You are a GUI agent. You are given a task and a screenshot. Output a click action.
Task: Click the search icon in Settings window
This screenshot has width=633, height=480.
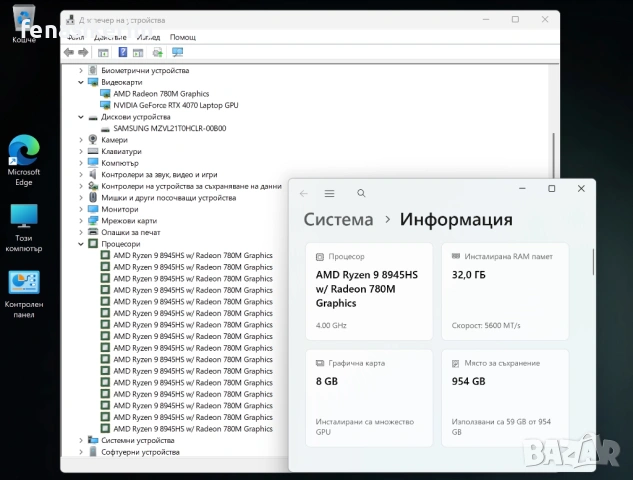[361, 193]
